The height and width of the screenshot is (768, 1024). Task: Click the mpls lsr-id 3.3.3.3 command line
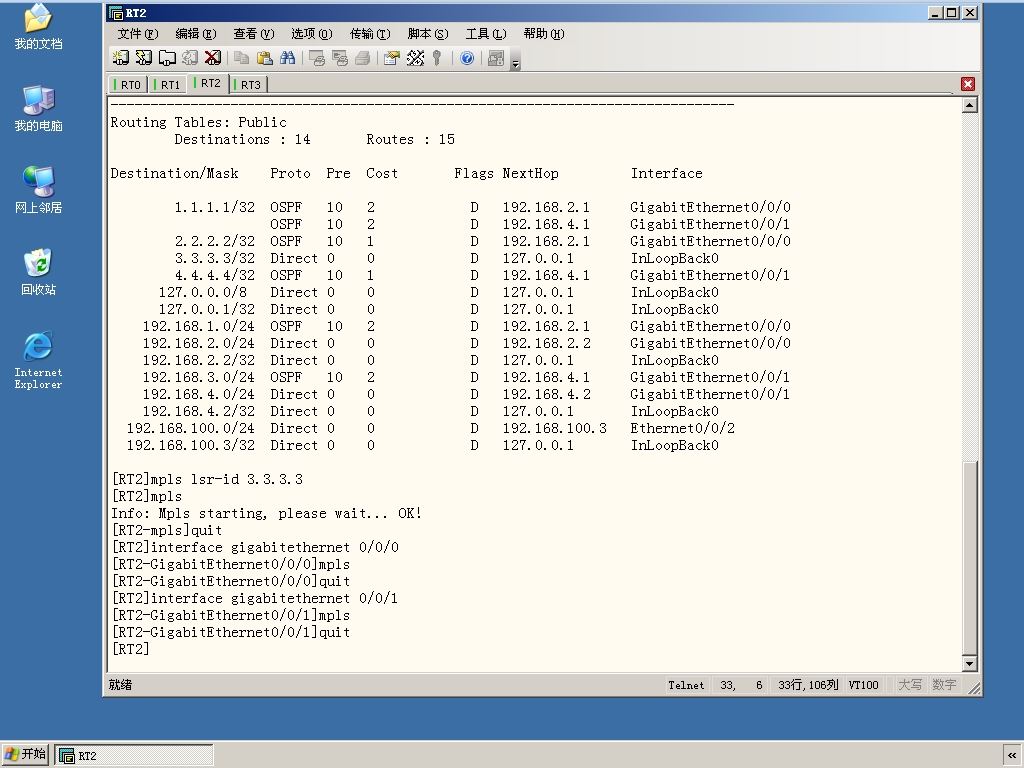click(207, 479)
